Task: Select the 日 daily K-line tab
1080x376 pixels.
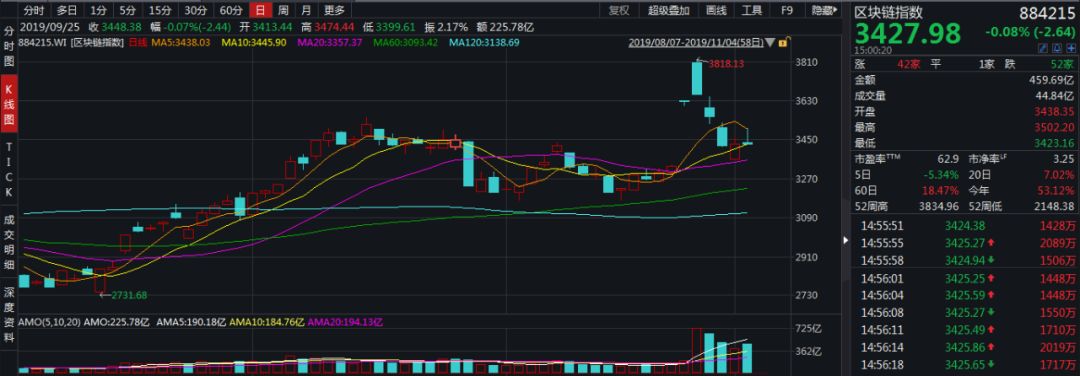Action: tap(260, 10)
